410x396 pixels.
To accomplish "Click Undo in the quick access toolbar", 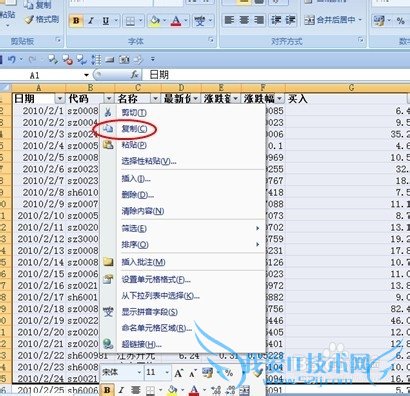I will coord(12,60).
